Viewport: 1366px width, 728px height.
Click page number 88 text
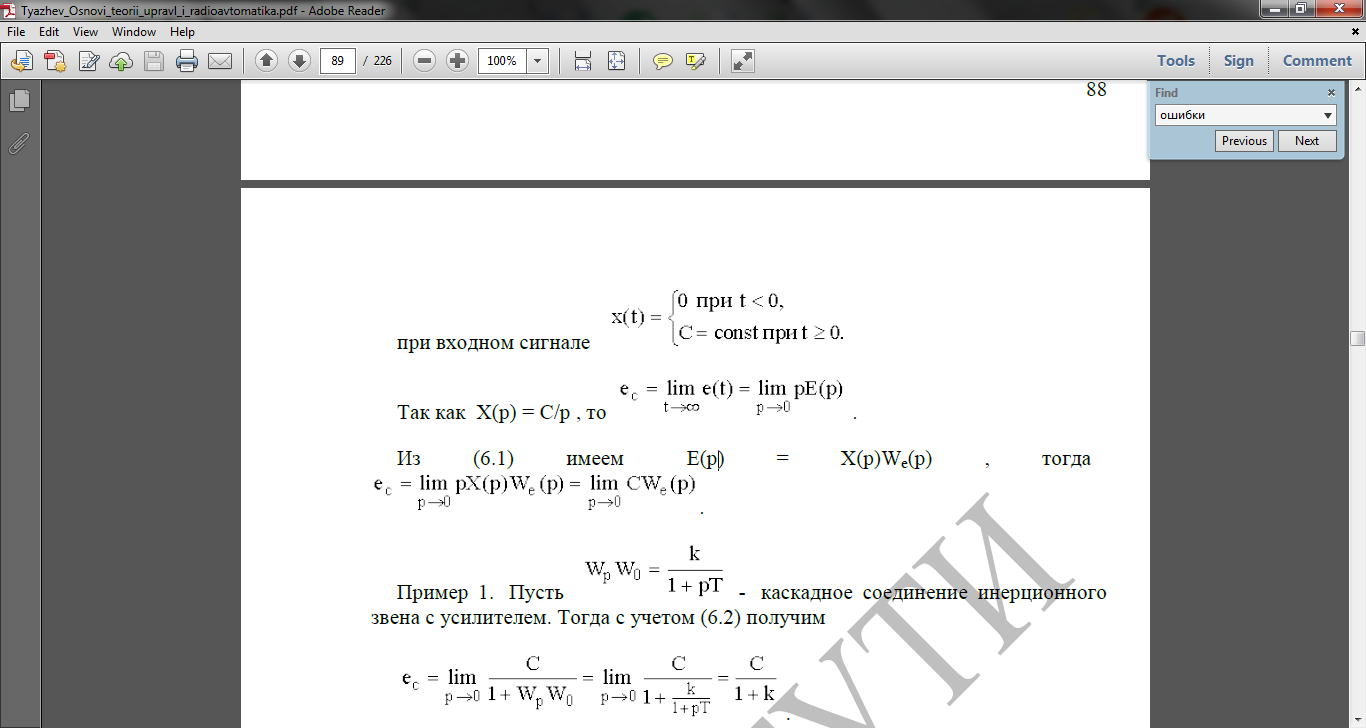(1096, 90)
